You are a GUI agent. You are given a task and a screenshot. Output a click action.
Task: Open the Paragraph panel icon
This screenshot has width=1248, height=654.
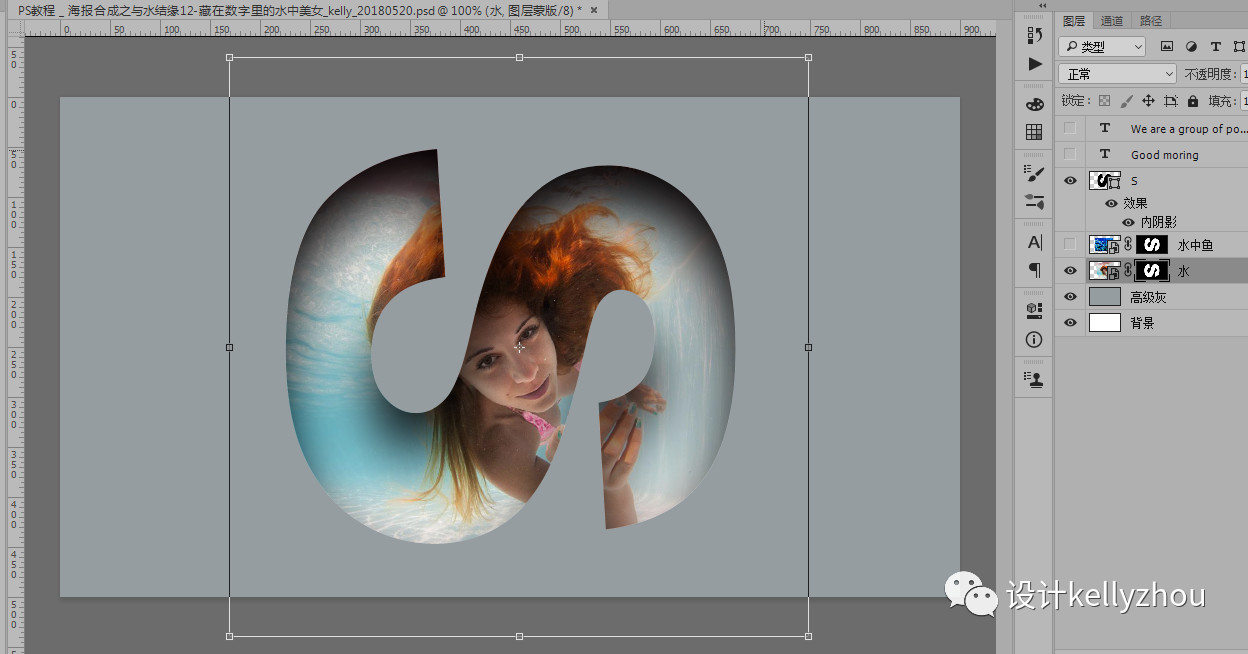1034,270
